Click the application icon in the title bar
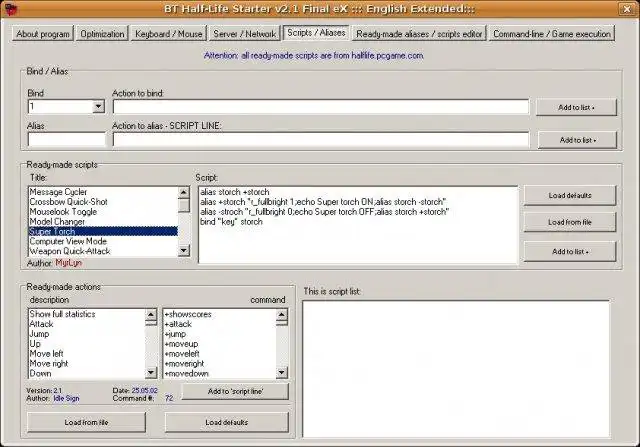This screenshot has width=640, height=447. click(10, 9)
